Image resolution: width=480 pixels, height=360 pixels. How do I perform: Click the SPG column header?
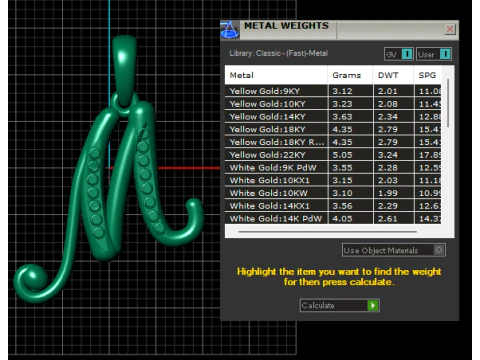point(428,75)
